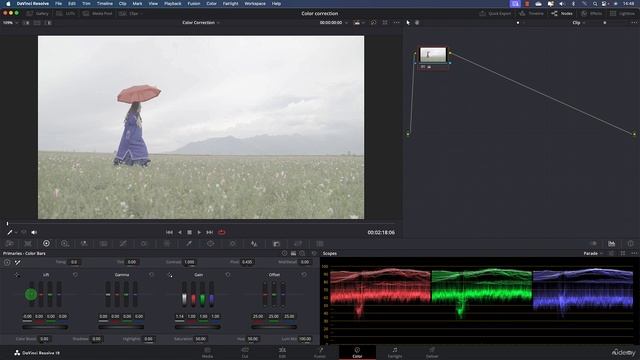Jump to the first frame
The height and width of the screenshot is (360, 640).
pos(169,232)
